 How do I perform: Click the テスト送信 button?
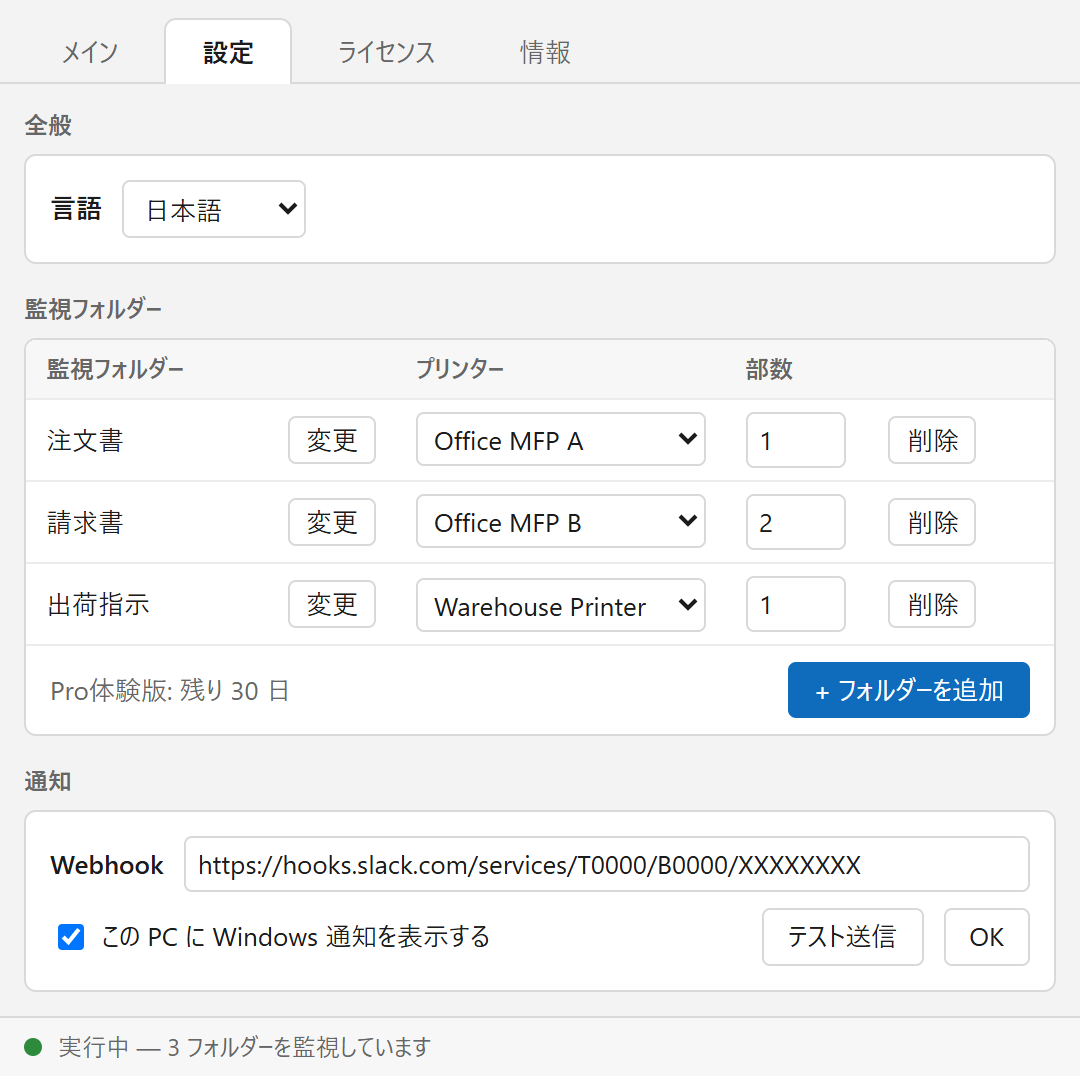point(842,937)
